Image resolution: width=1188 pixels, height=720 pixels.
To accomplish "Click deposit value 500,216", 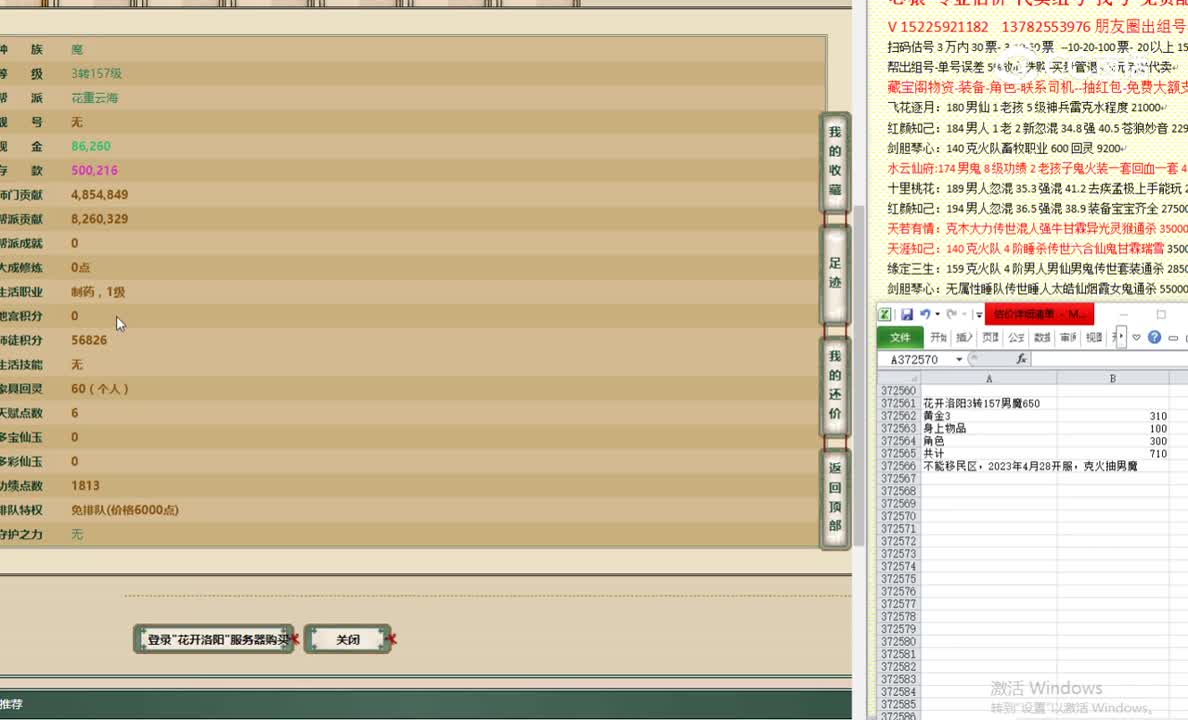I will click(95, 171).
